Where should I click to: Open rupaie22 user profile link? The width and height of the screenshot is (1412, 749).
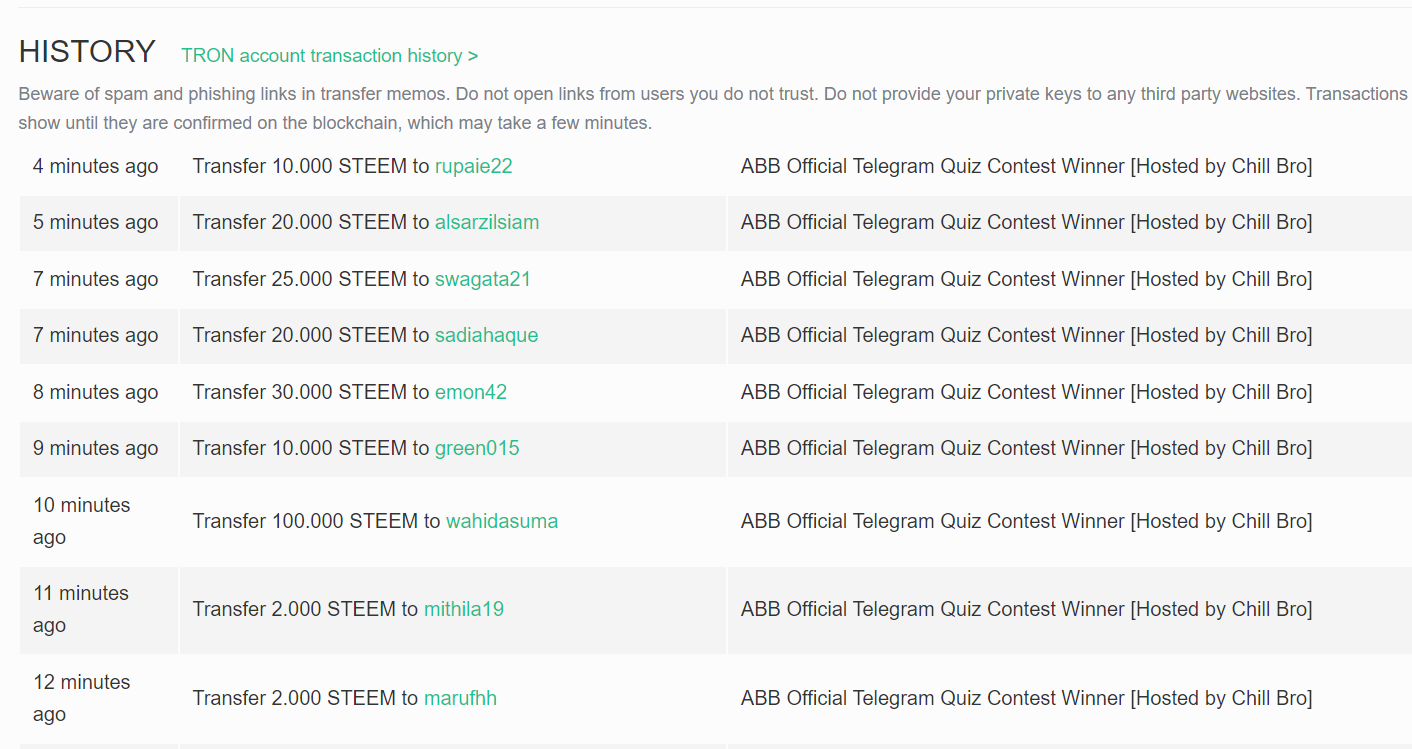(473, 166)
